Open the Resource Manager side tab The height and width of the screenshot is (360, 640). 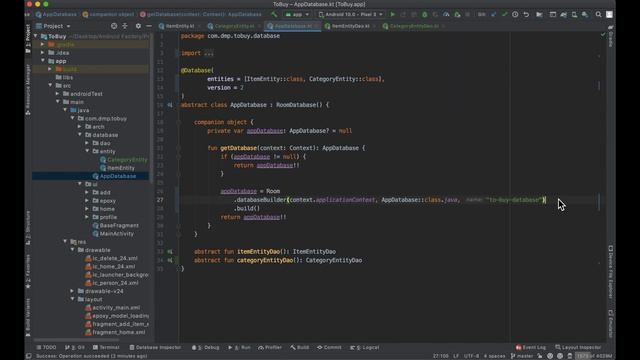28,90
